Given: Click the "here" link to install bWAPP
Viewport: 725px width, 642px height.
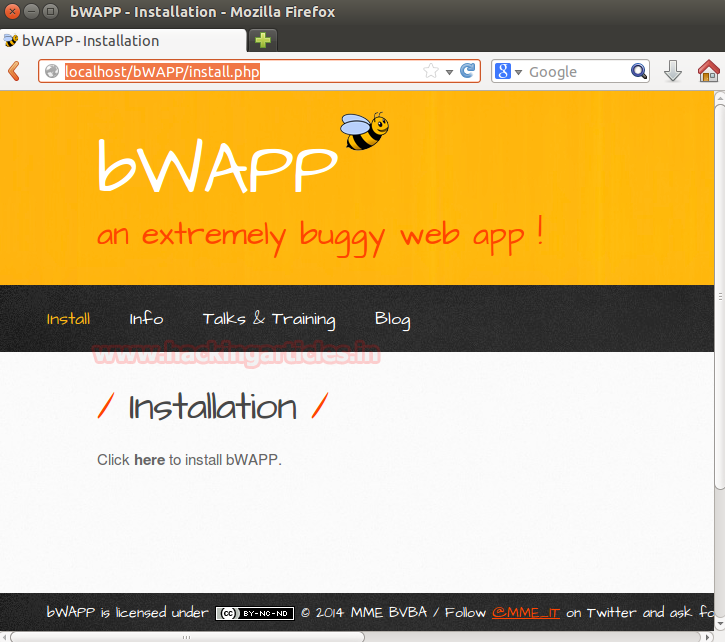Looking at the screenshot, I should (x=149, y=460).
